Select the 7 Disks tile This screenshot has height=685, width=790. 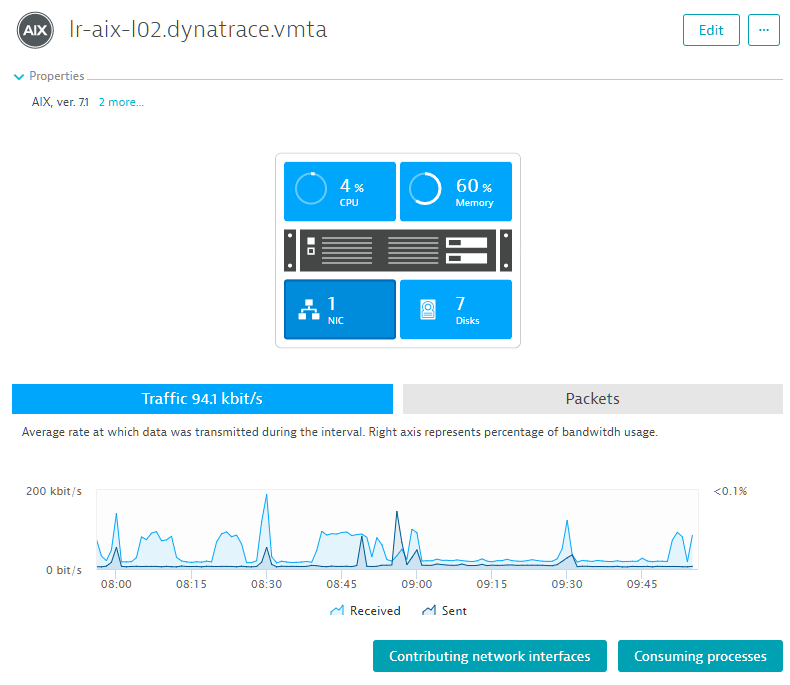point(455,309)
